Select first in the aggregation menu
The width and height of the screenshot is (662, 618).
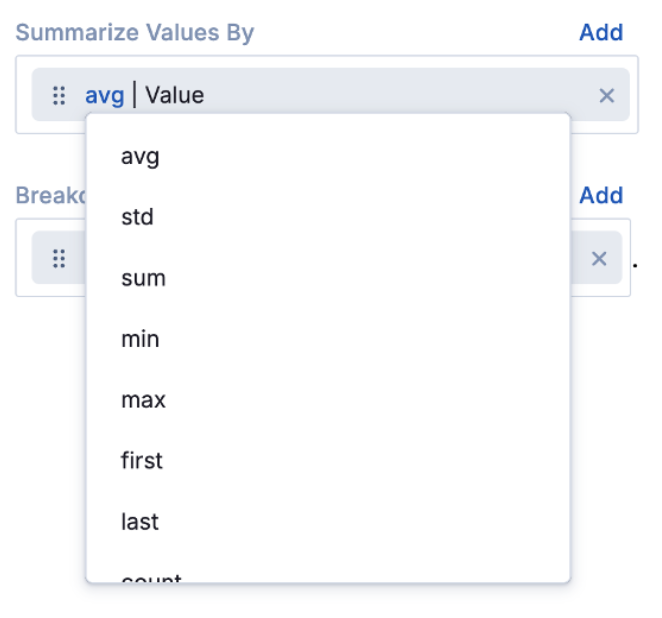tap(141, 461)
